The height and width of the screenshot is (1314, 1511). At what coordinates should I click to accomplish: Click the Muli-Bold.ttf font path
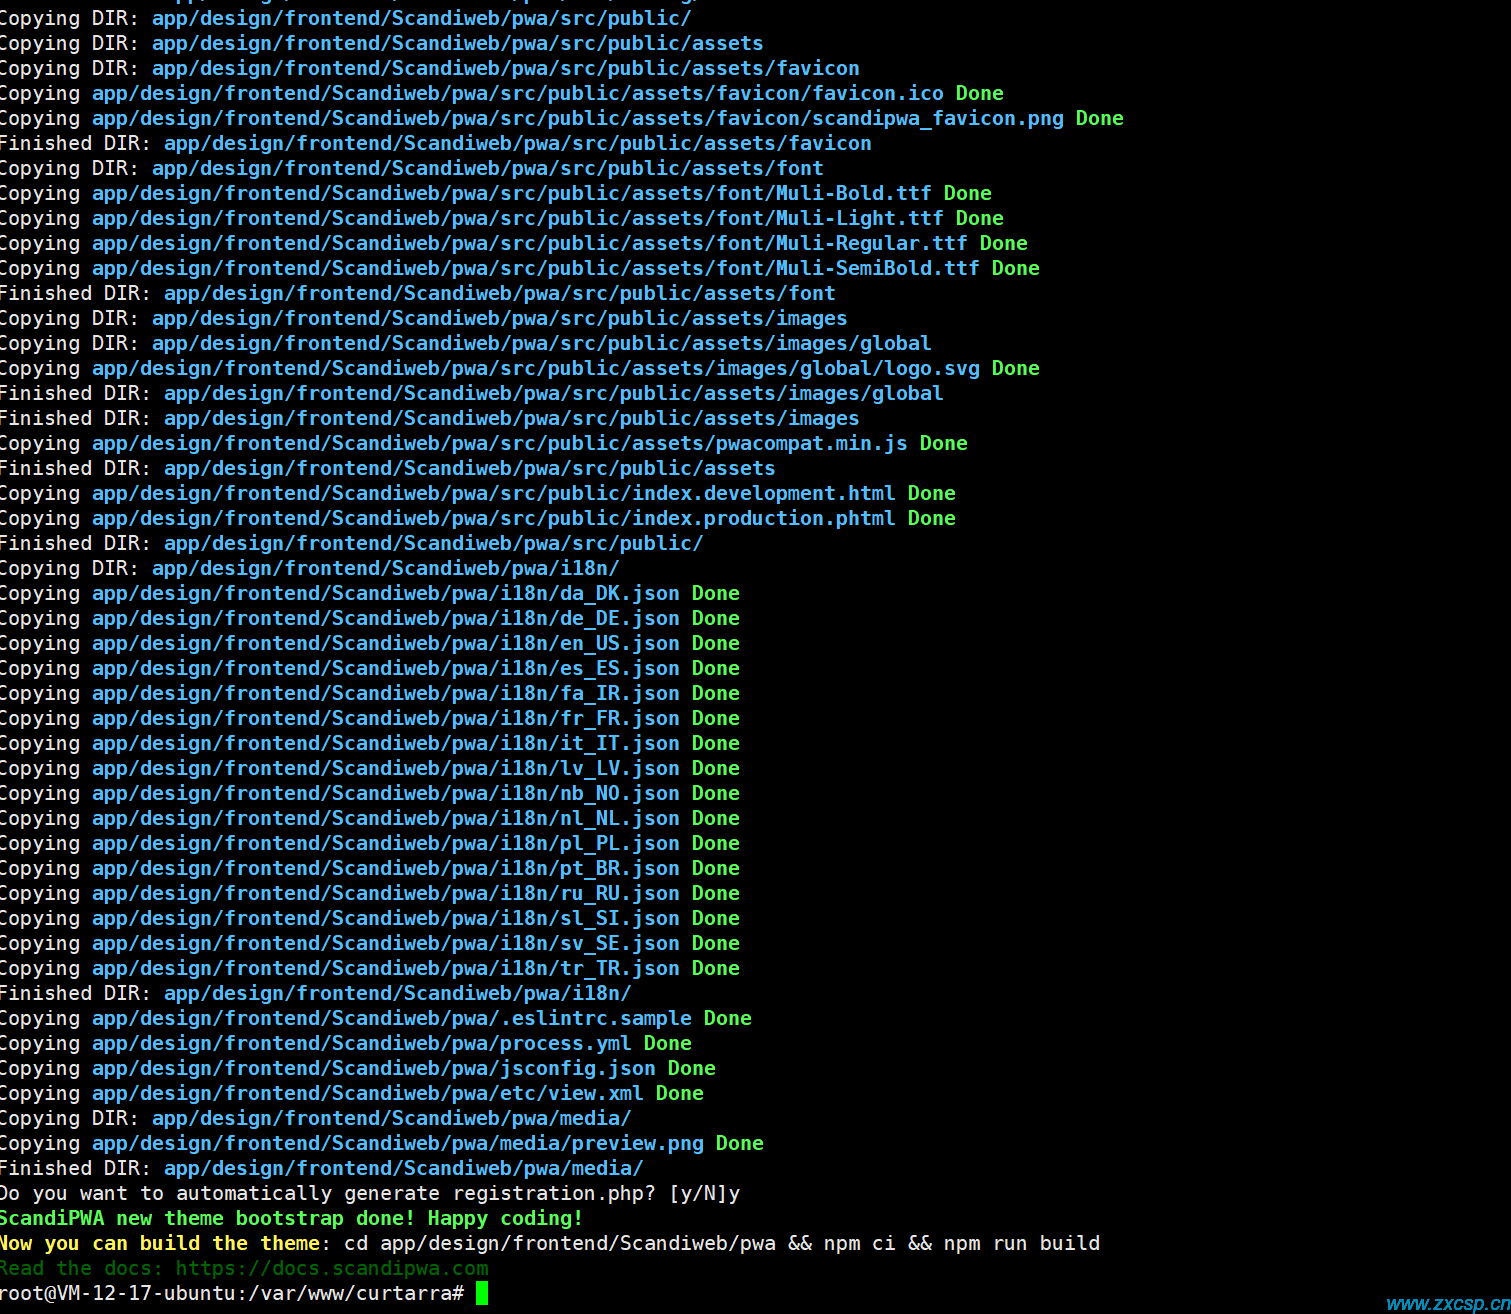[512, 193]
